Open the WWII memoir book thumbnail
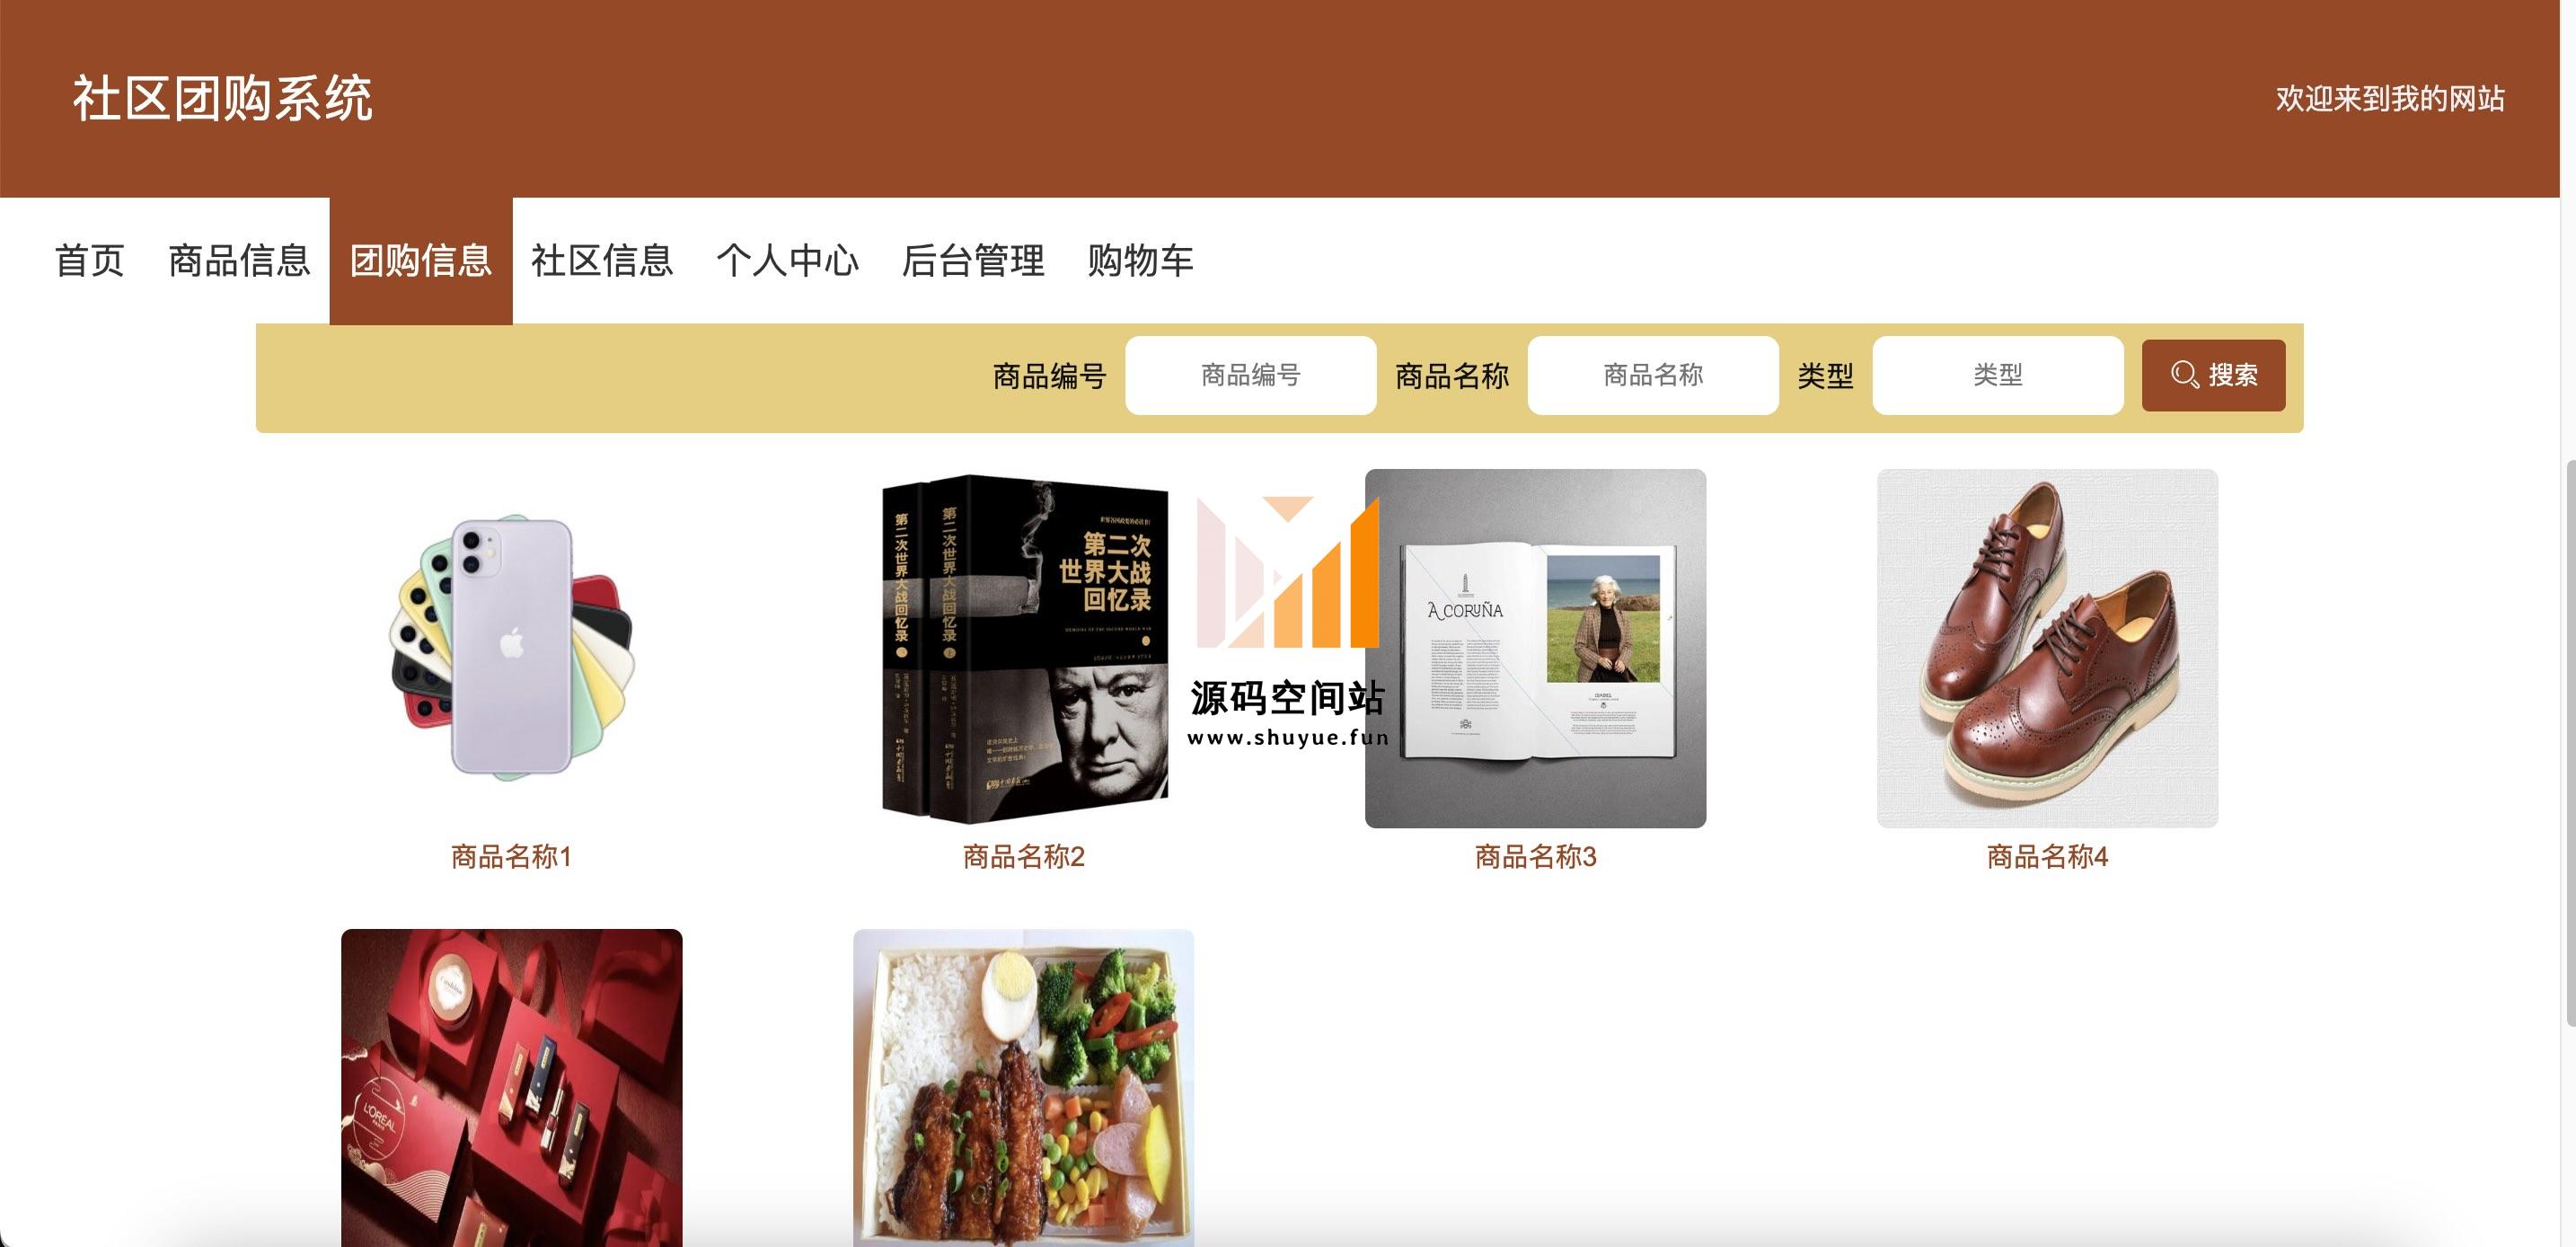2576x1247 pixels. (1024, 648)
